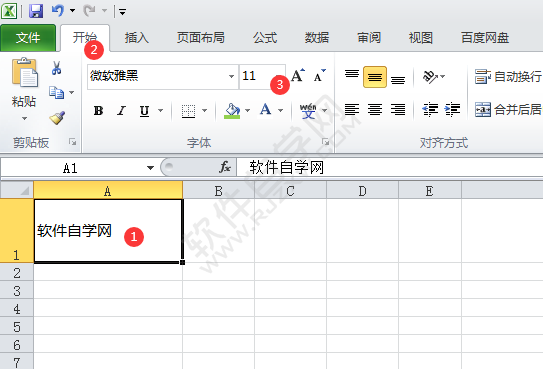543x369 pixels.
Task: Open the fill color dropdown arrow
Action: pos(247,111)
